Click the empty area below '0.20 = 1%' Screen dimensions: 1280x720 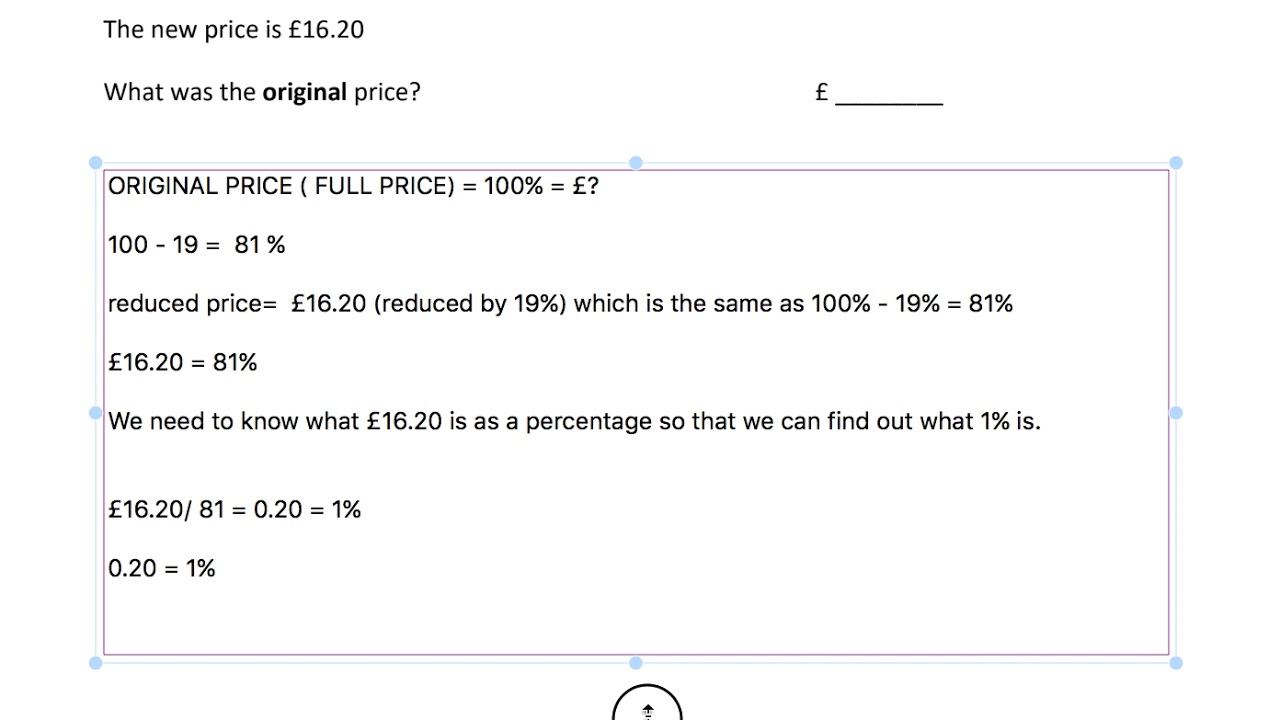635,620
